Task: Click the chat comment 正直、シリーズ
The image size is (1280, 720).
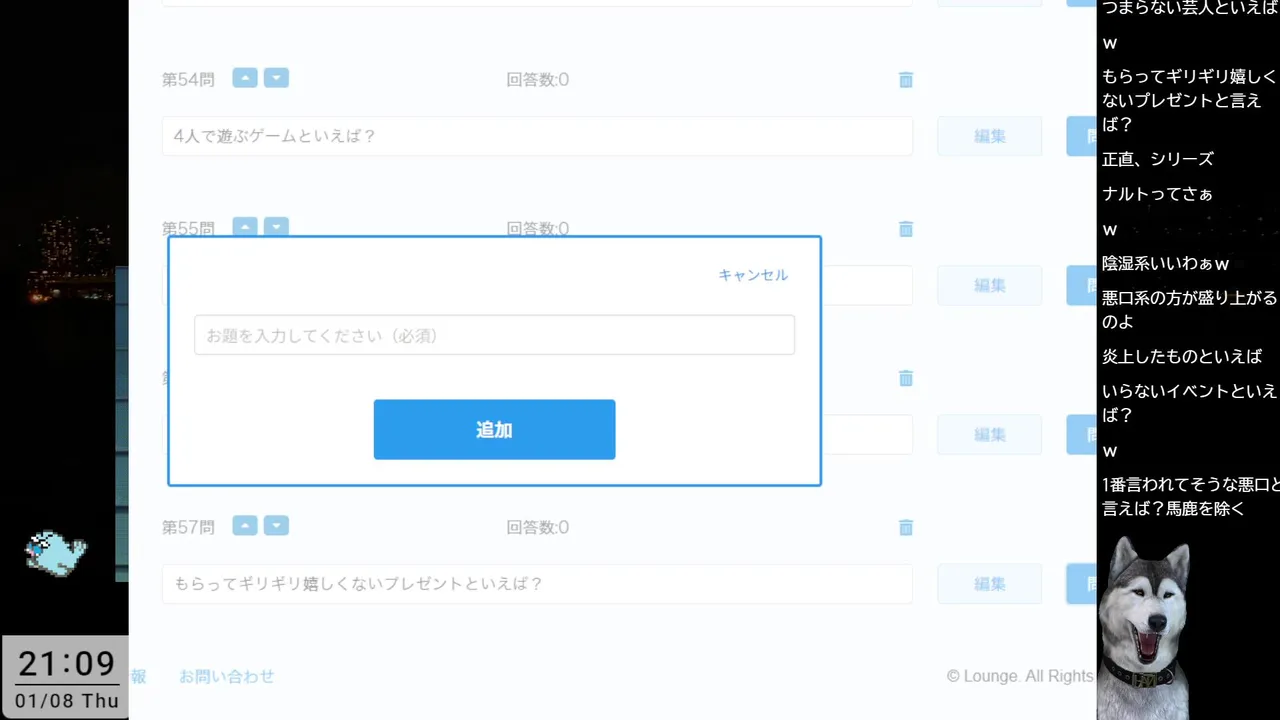Action: point(1157,159)
